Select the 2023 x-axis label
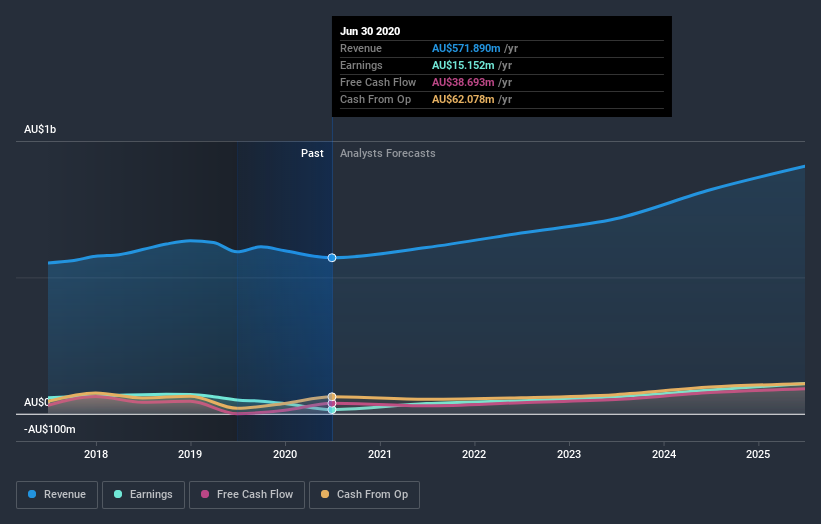Viewport: 821px width, 524px height. 569,454
